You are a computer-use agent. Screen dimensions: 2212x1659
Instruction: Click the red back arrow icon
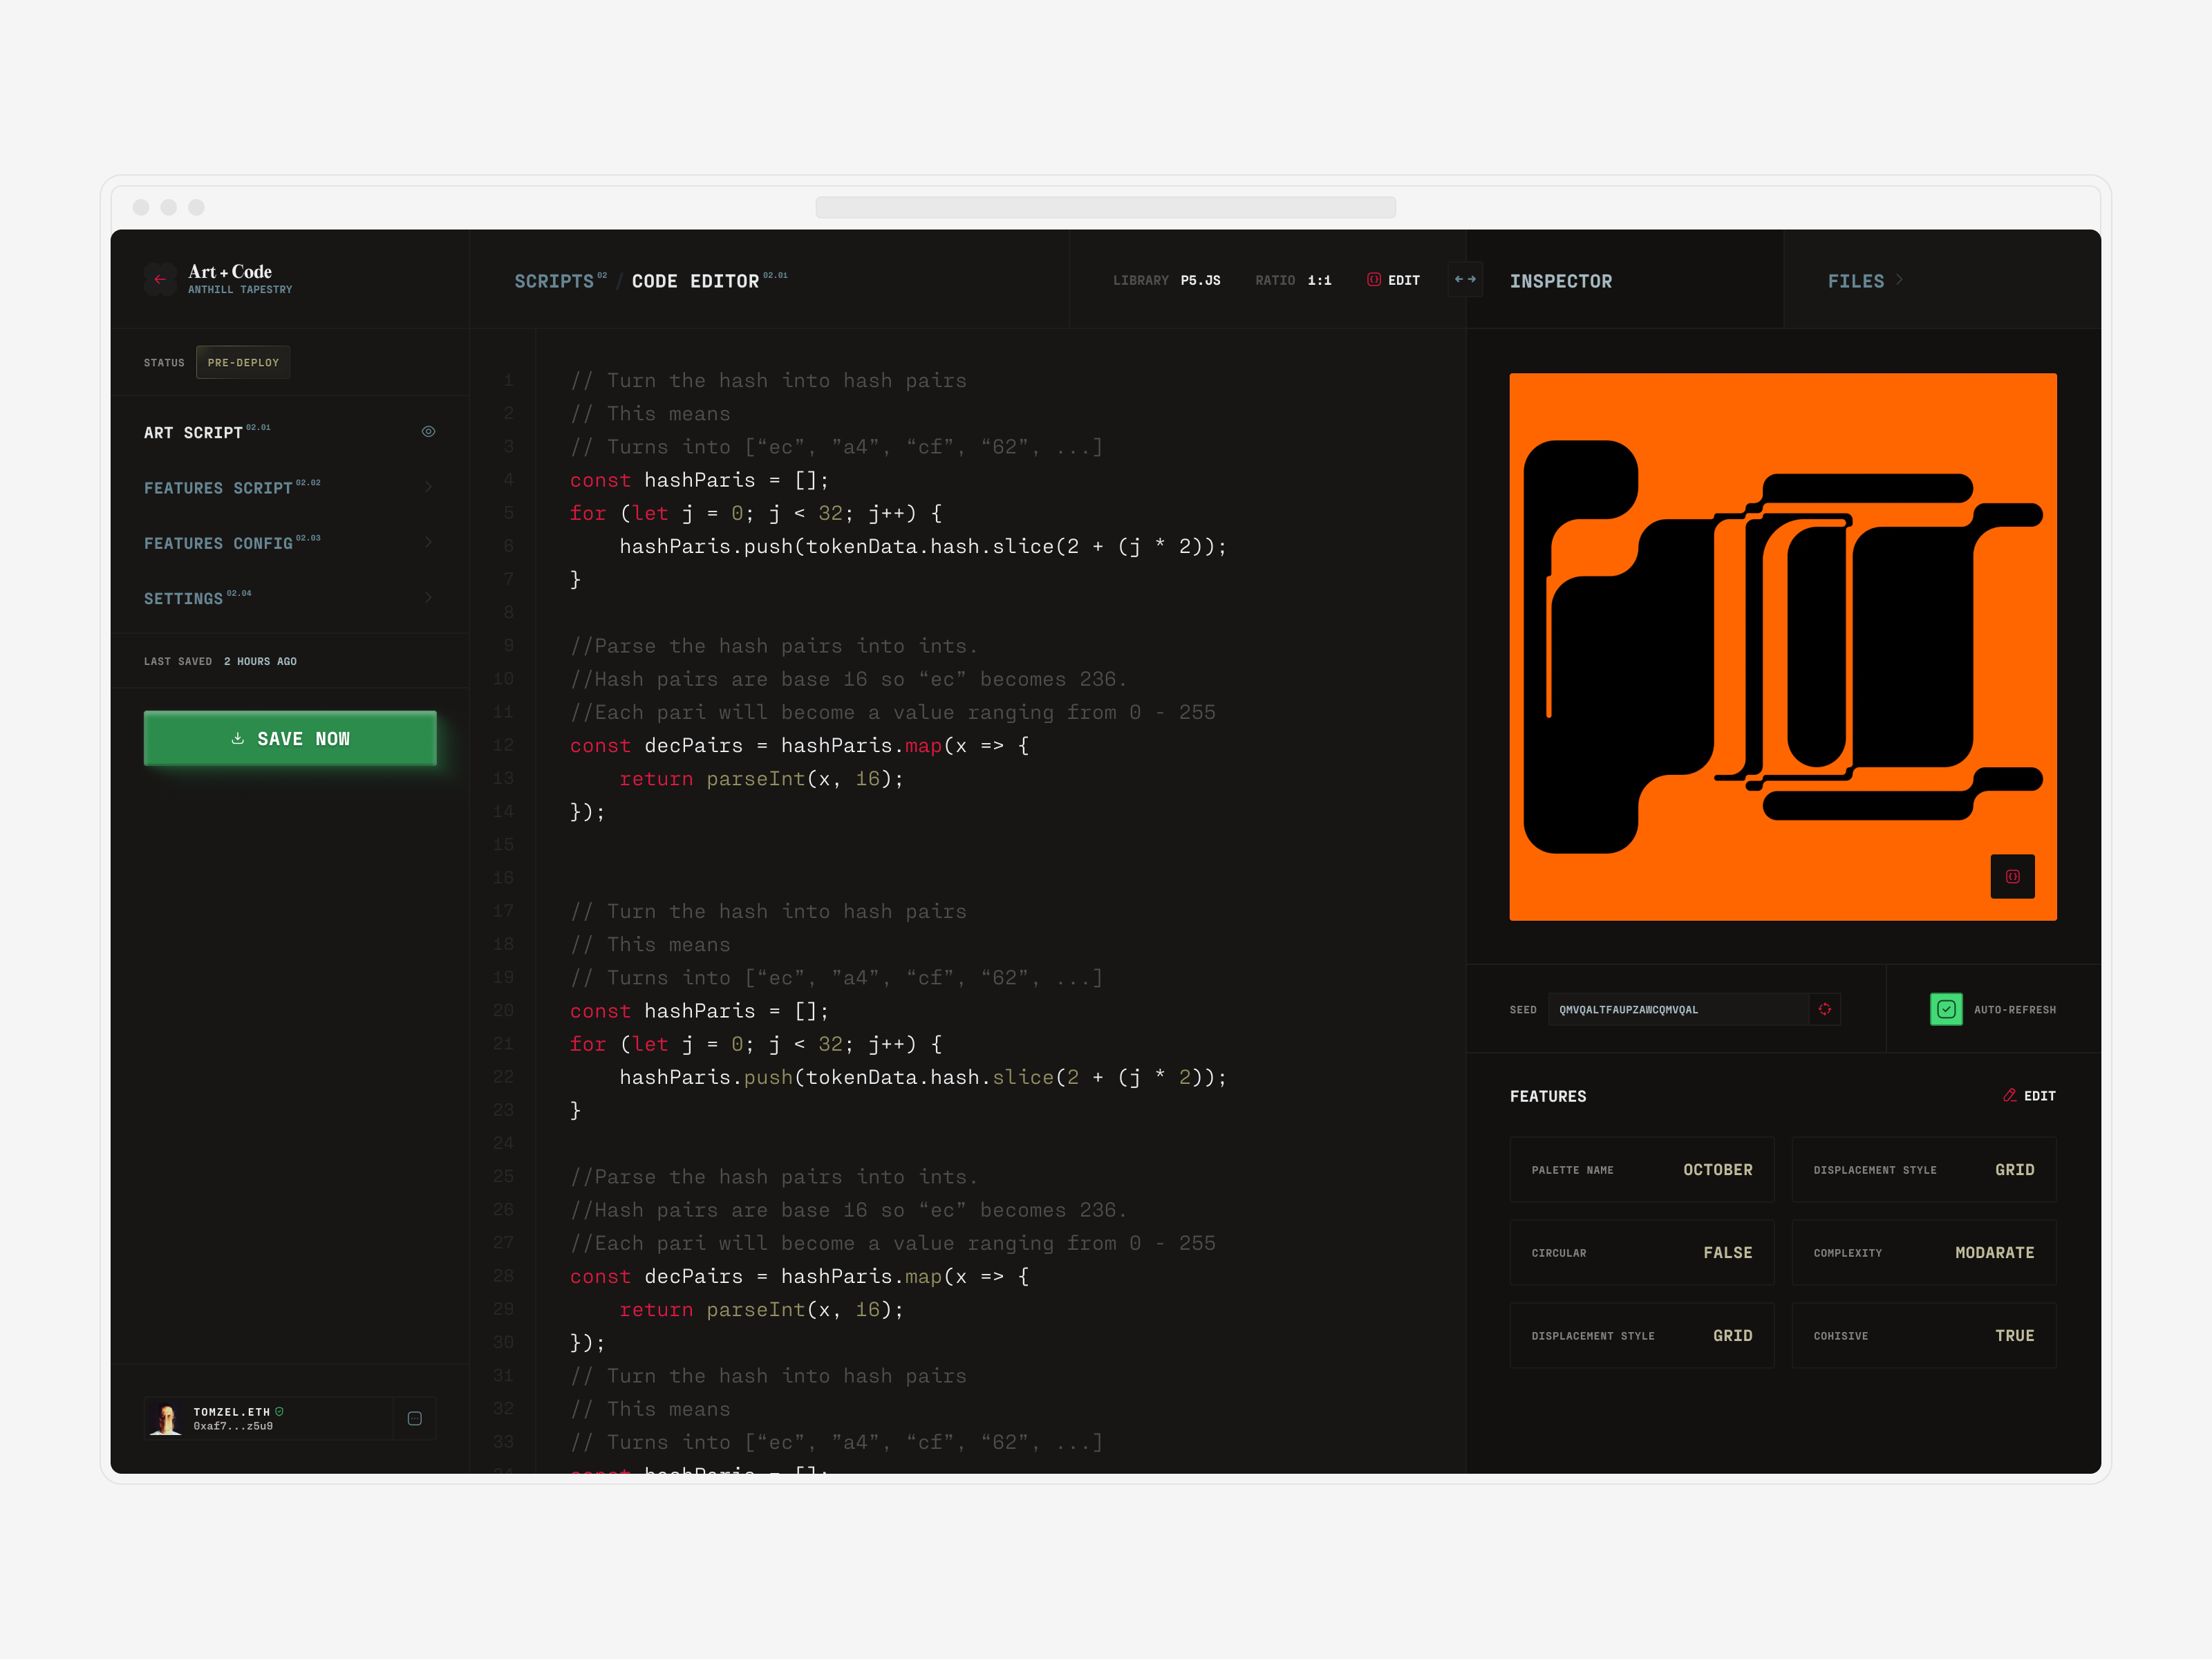pyautogui.click(x=160, y=279)
